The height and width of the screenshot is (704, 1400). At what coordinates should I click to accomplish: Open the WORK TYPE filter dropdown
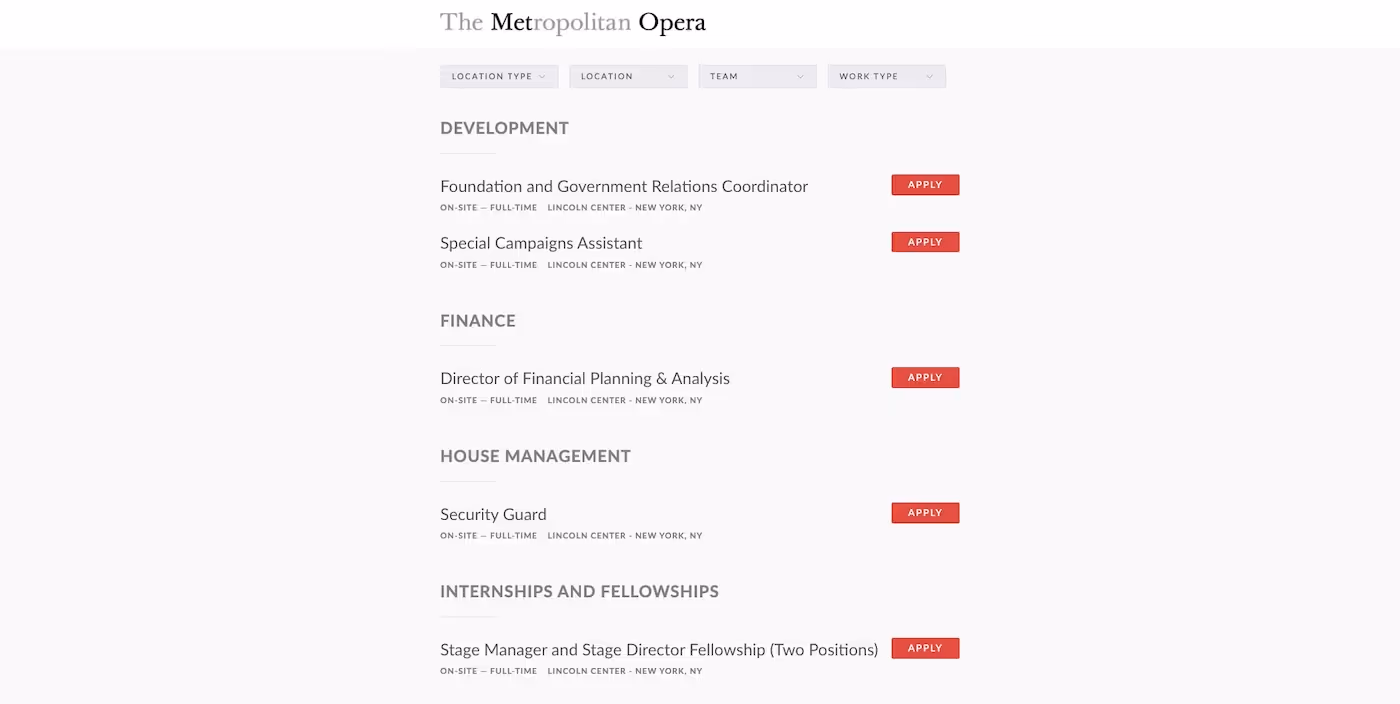coord(885,76)
